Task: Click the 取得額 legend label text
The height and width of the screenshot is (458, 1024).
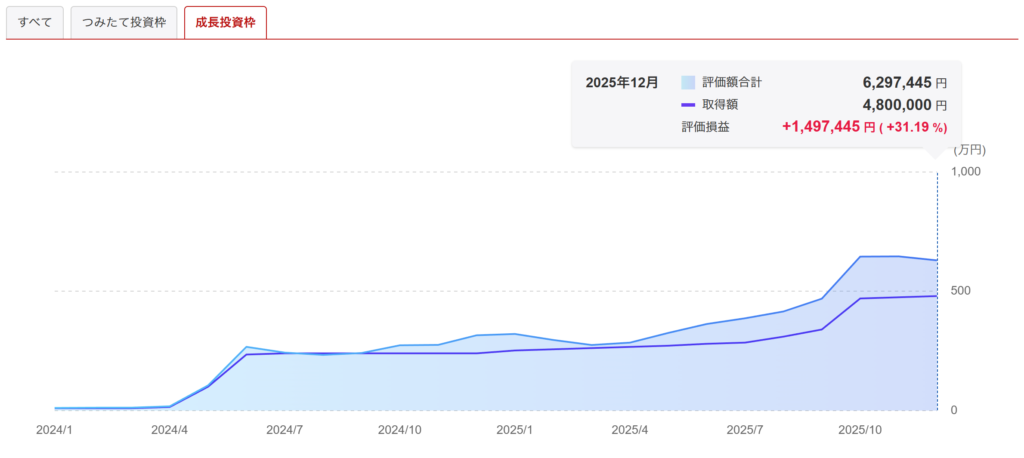Action: click(x=720, y=105)
